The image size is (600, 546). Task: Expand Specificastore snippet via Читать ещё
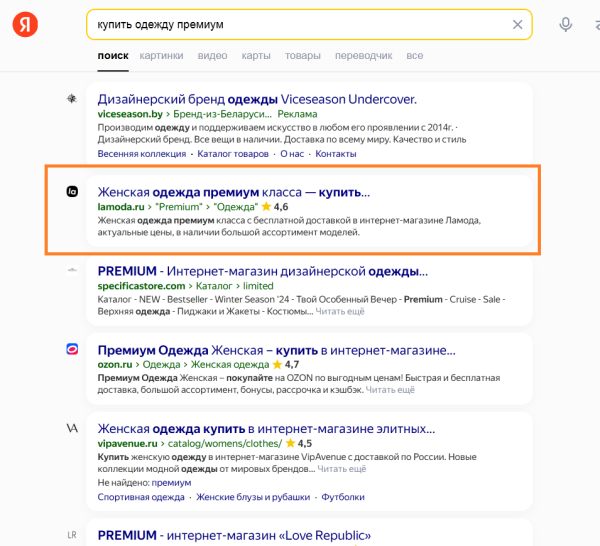(342, 311)
